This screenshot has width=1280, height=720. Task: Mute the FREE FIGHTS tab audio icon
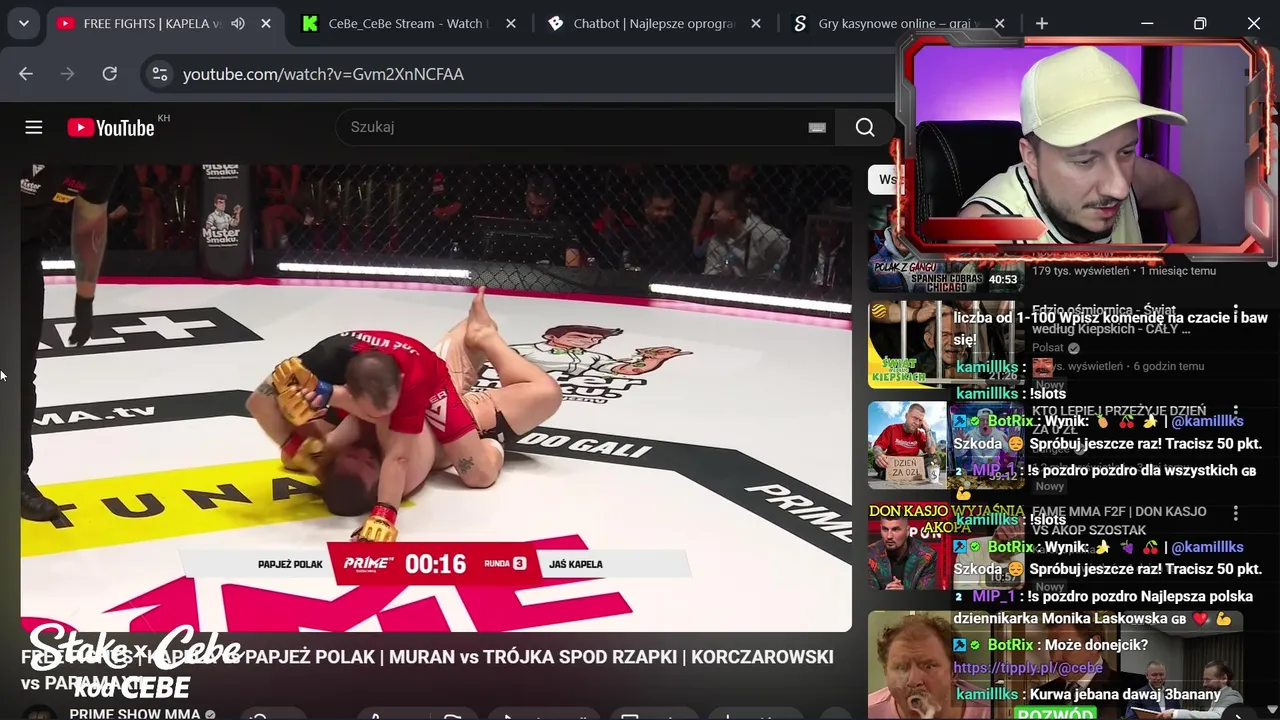(238, 23)
